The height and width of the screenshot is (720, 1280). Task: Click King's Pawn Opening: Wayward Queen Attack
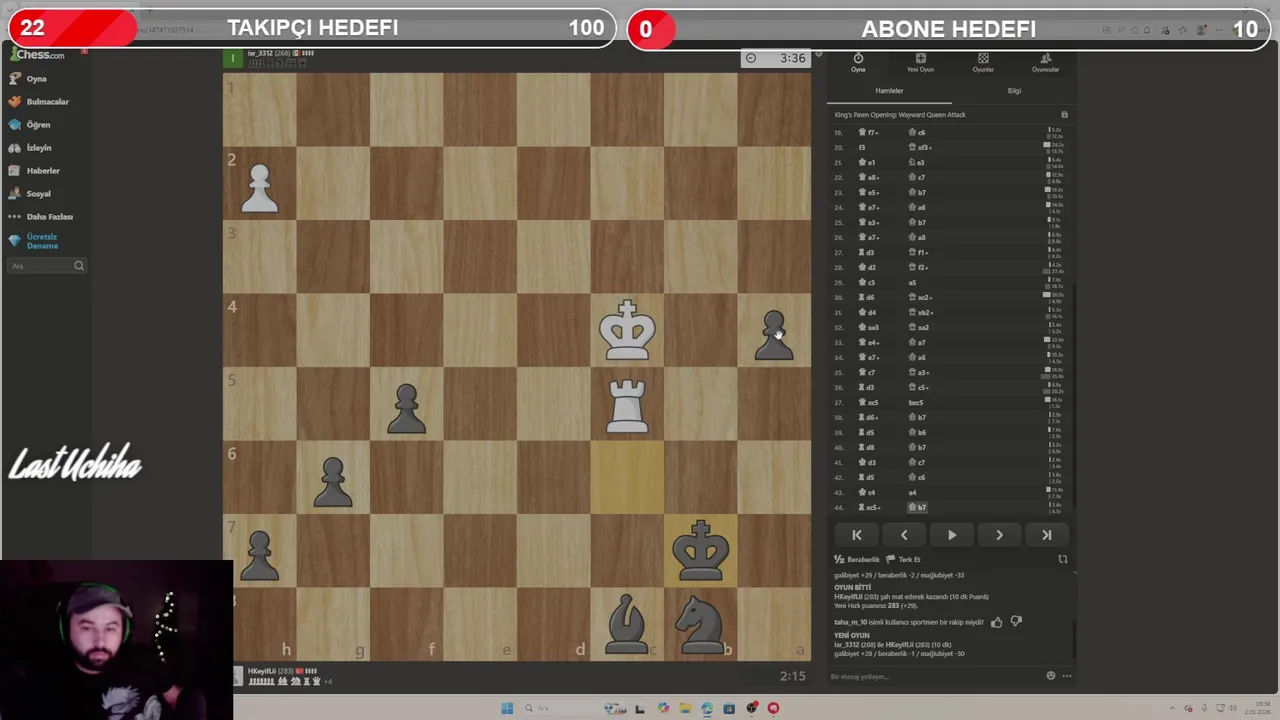(x=900, y=115)
